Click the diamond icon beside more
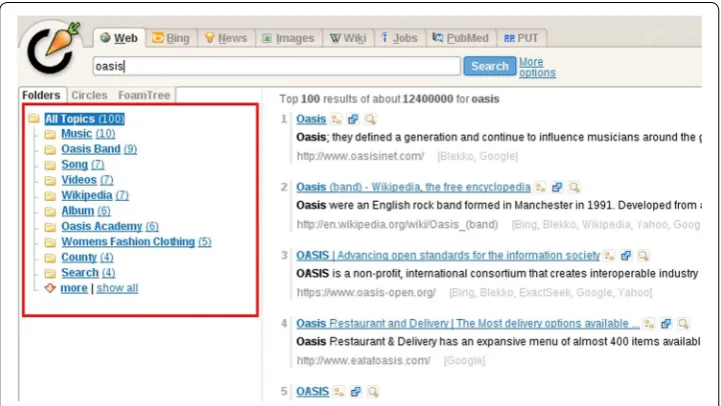Screen dimensions: 721x406 (50, 288)
